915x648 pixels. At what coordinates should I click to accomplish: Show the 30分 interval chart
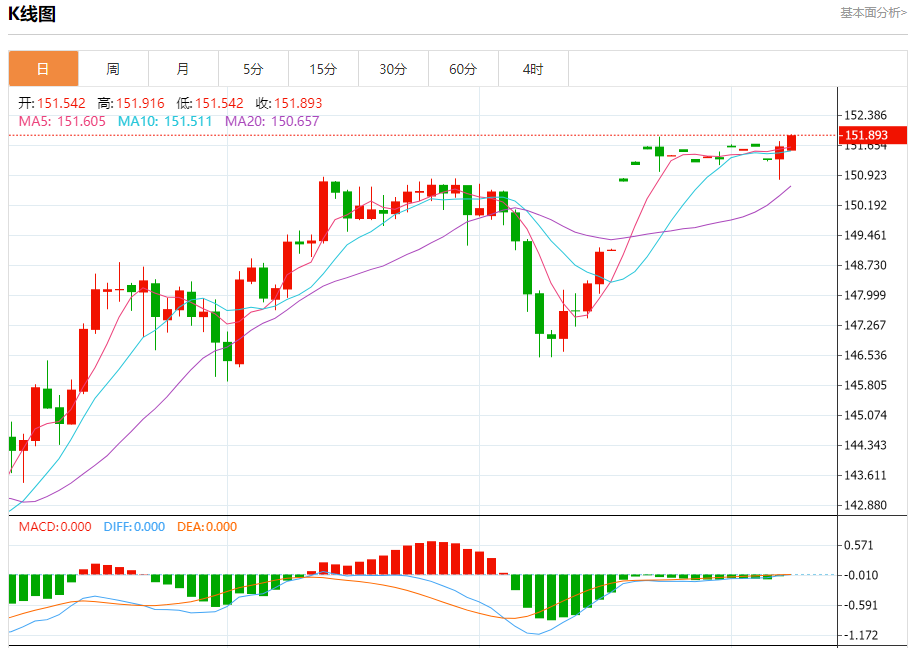click(x=393, y=69)
